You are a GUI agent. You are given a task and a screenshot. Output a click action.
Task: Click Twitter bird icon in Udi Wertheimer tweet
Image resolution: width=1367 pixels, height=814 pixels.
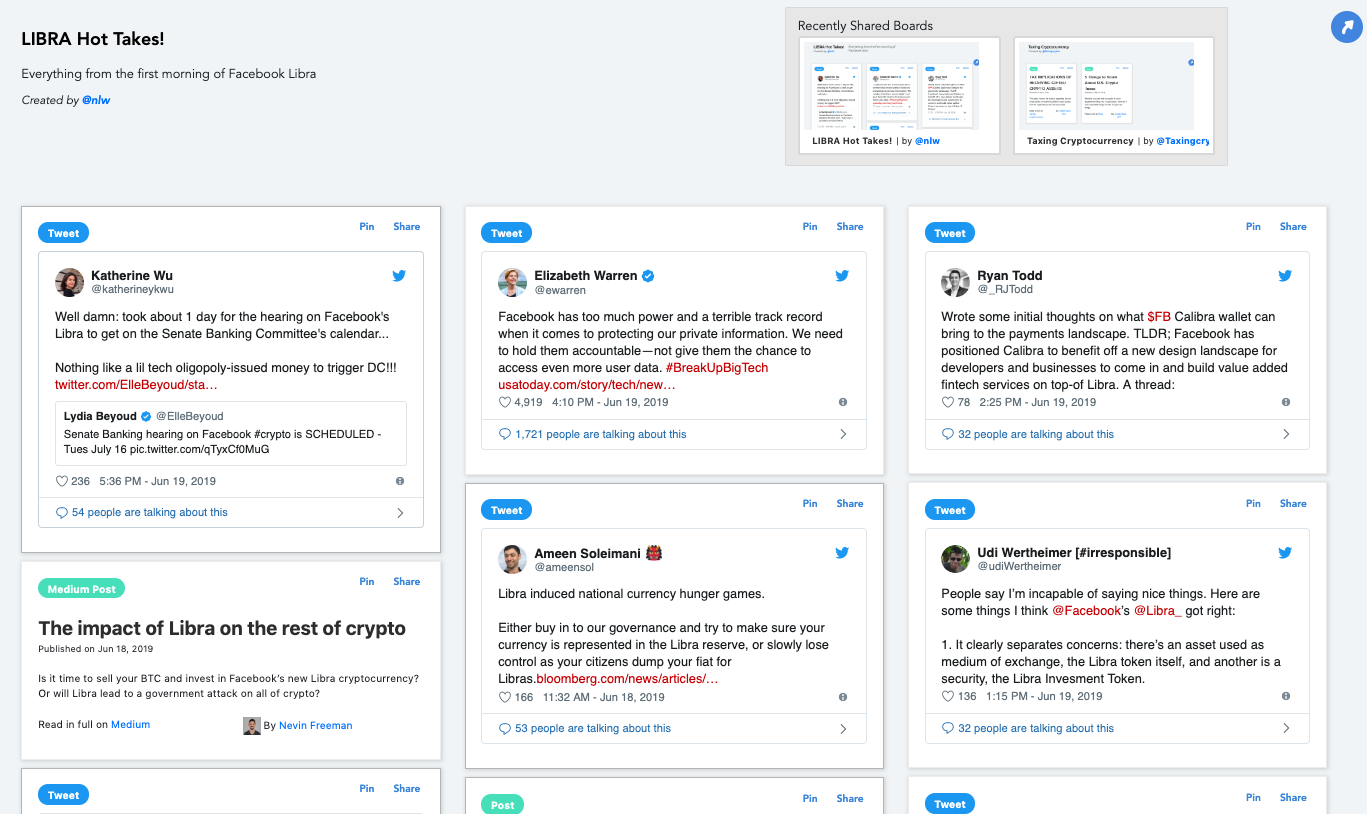click(x=1285, y=553)
